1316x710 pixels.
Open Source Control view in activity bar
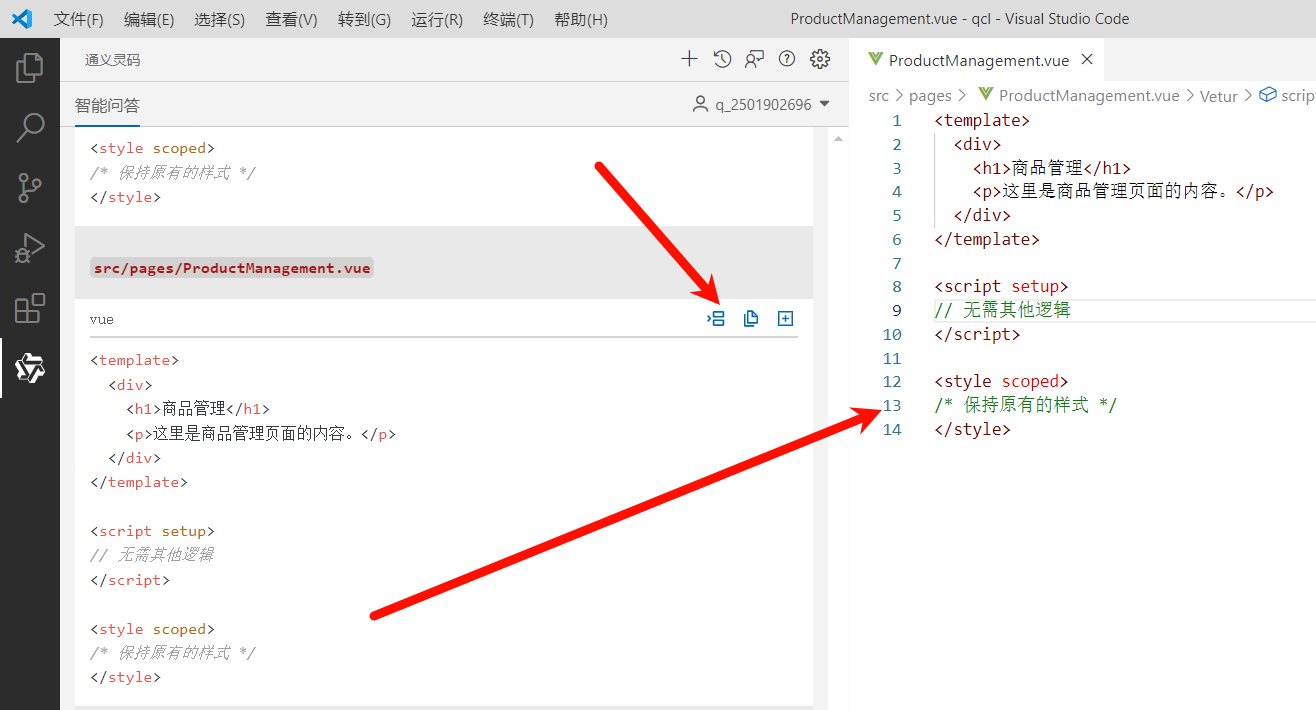tap(30, 188)
